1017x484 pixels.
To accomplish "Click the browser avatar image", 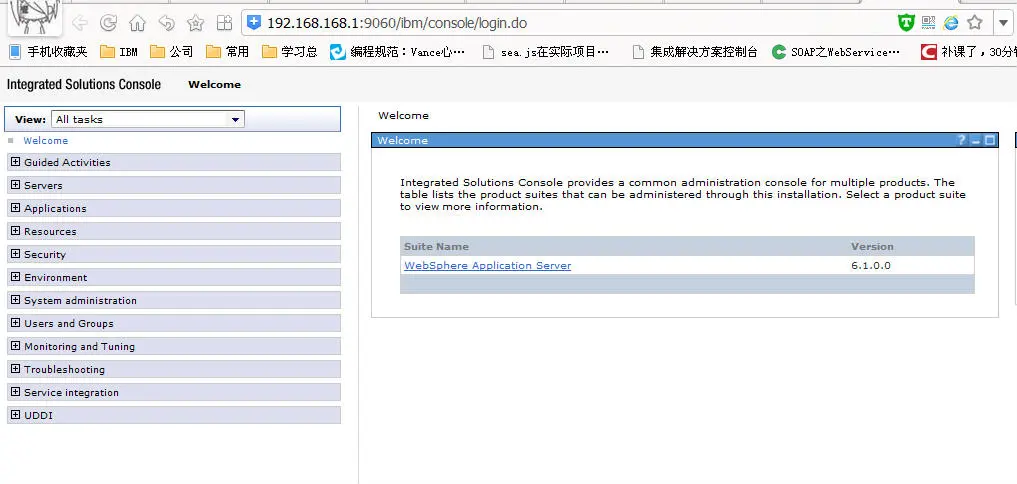I will 35,17.
